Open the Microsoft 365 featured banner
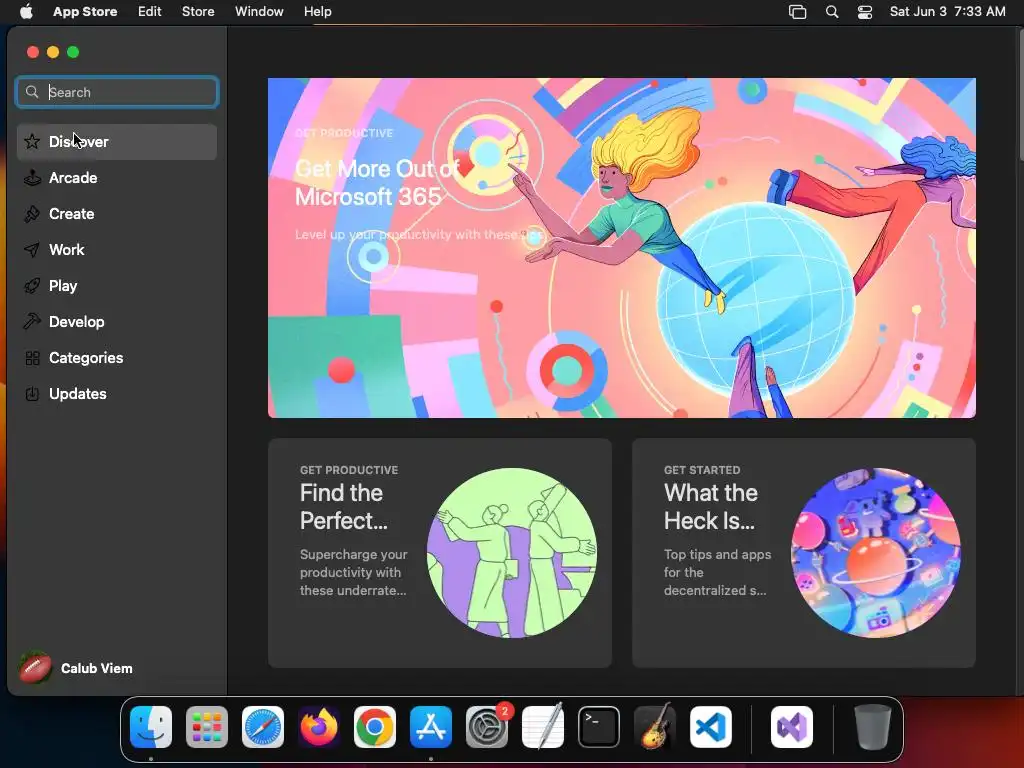Viewport: 1024px width, 768px height. 622,248
